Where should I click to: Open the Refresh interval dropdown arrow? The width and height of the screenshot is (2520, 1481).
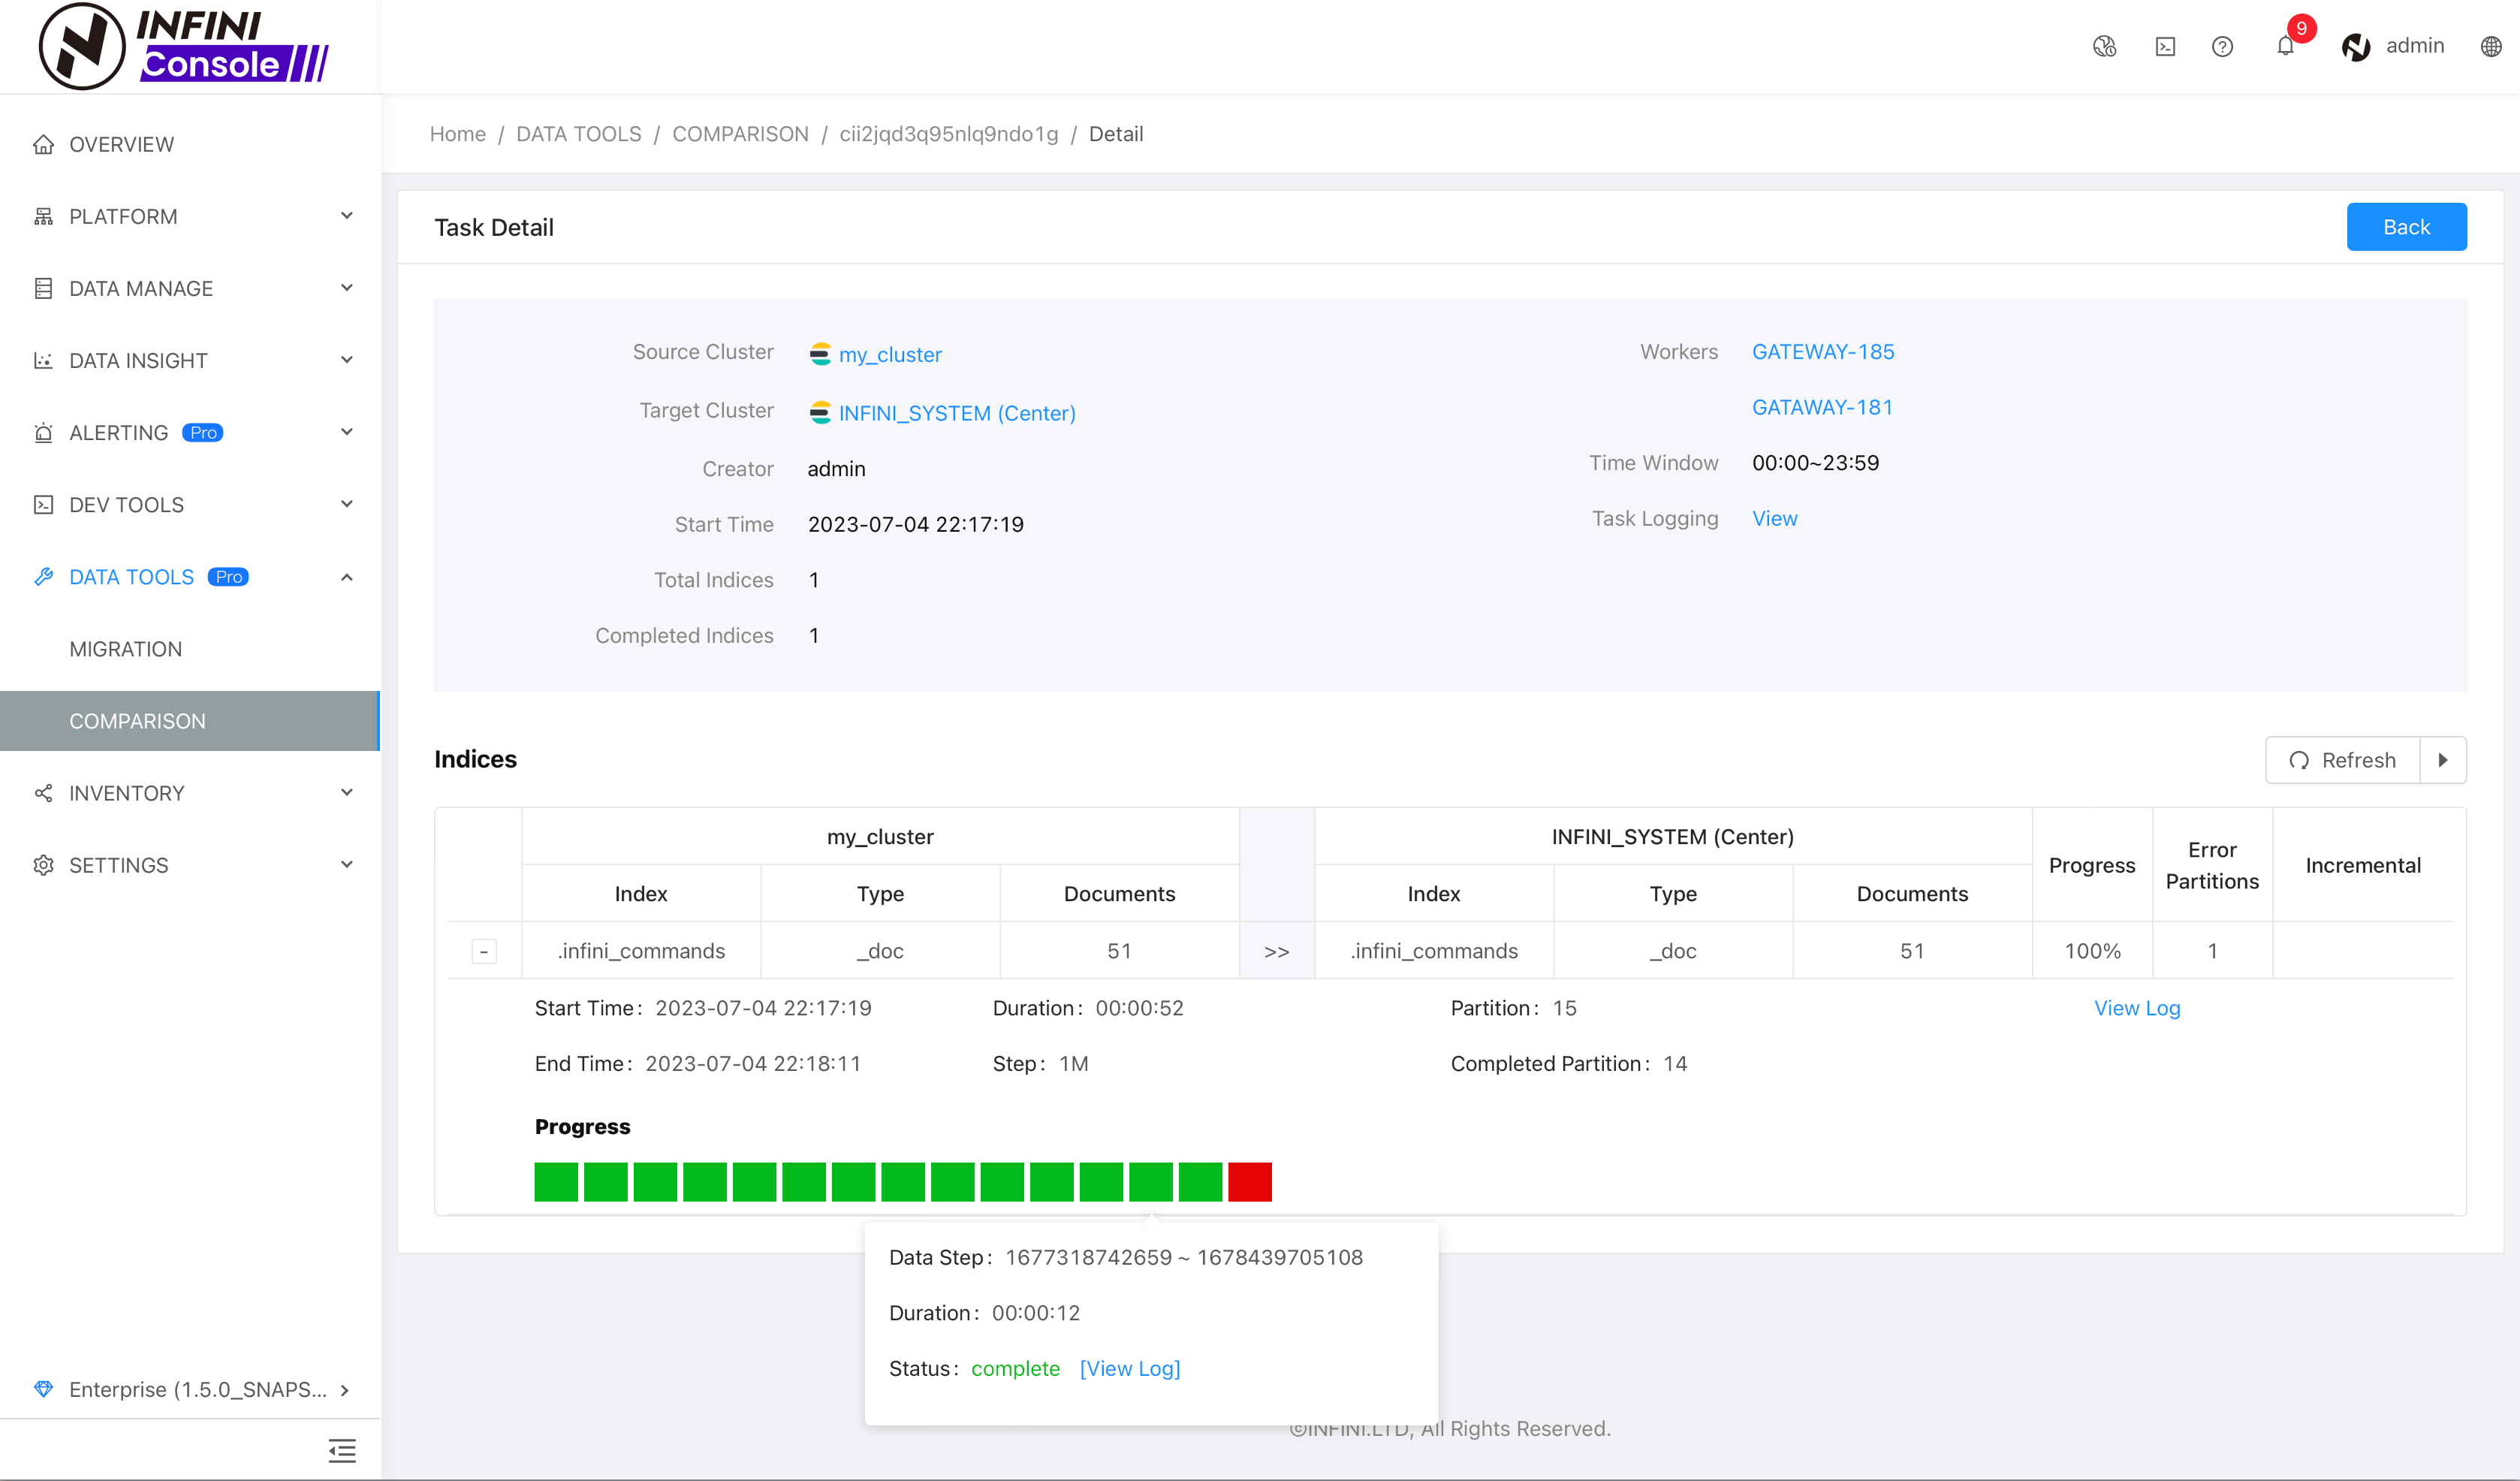pos(2443,760)
